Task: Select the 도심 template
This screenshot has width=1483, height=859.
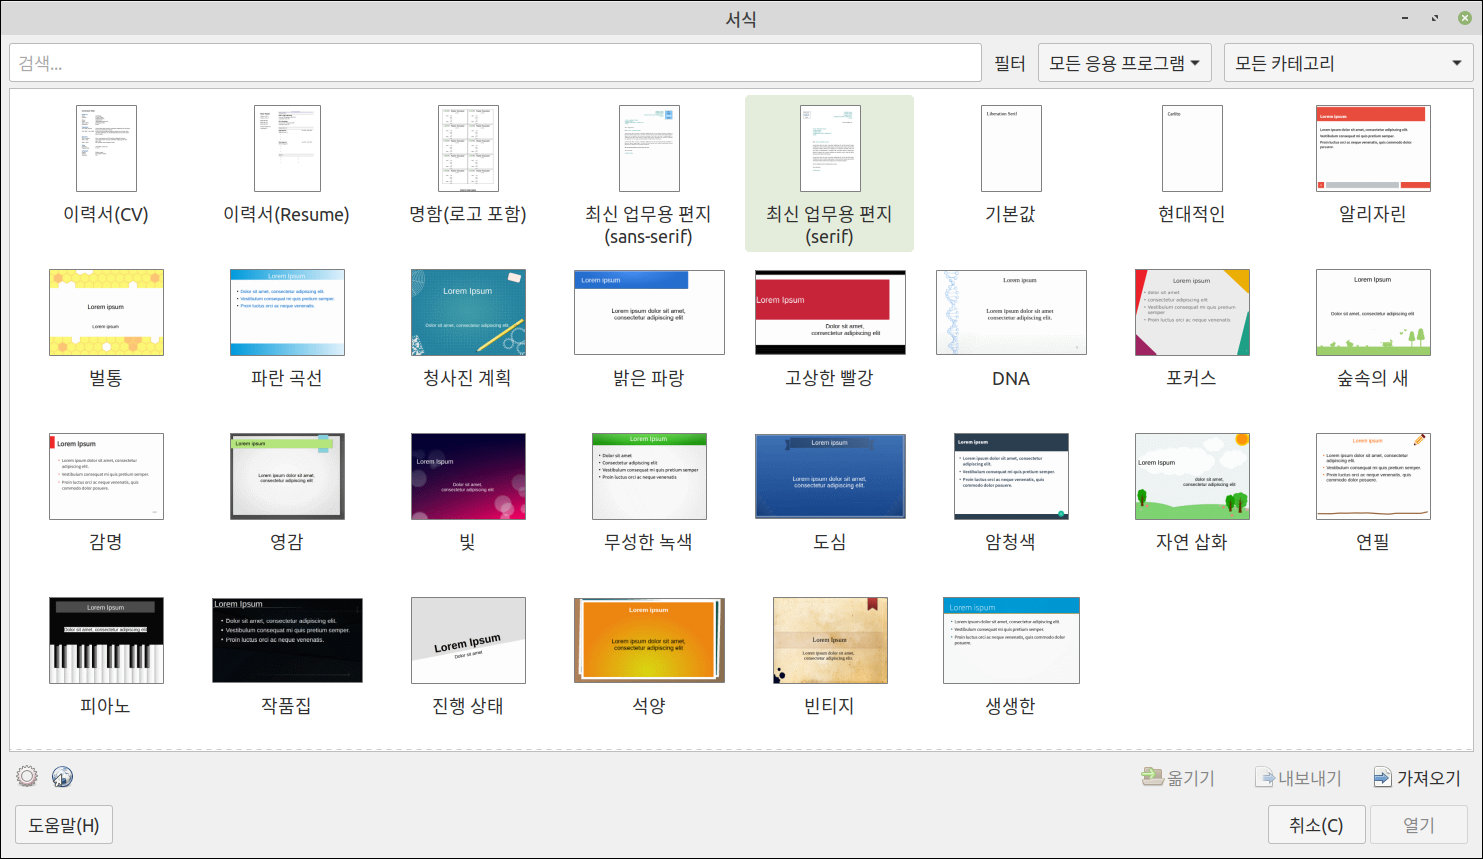Action: click(x=830, y=493)
